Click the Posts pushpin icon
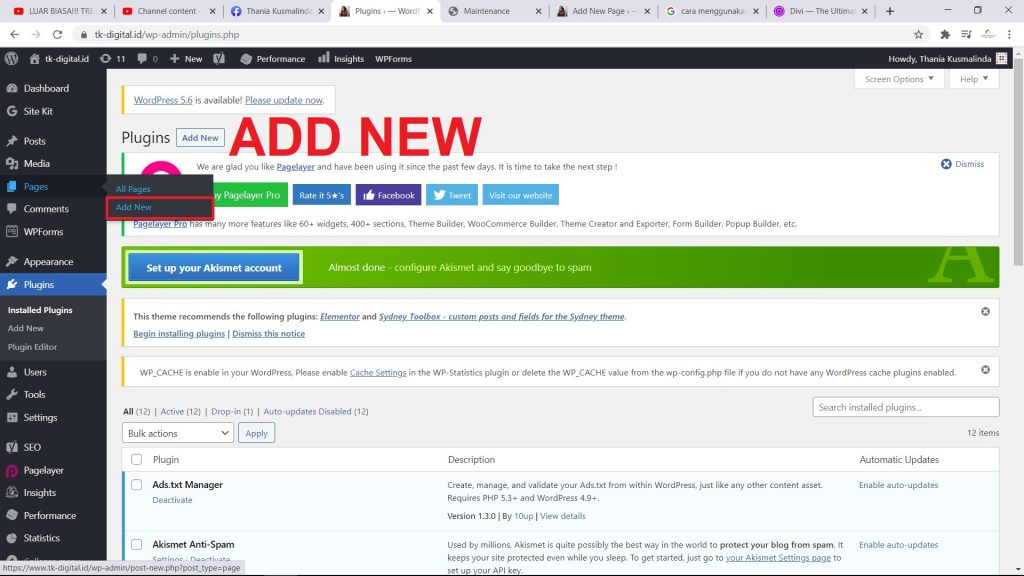This screenshot has height=576, width=1024. (12, 141)
